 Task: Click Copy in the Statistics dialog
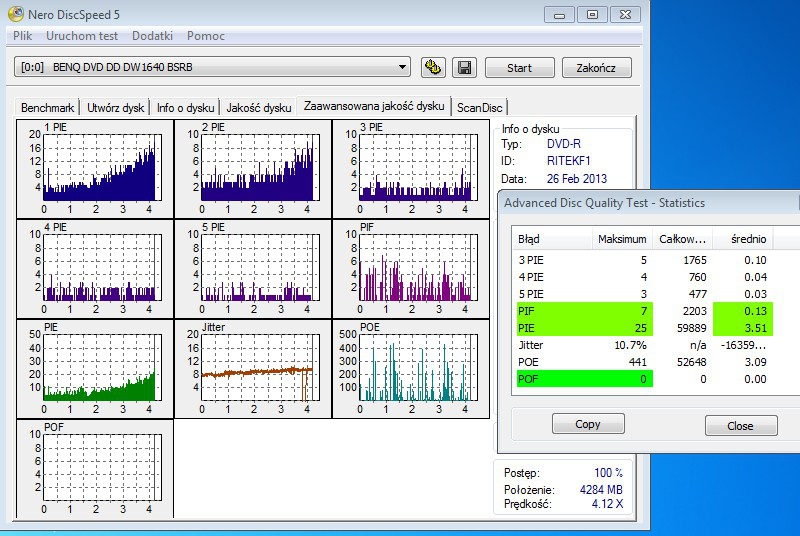pyautogui.click(x=588, y=424)
